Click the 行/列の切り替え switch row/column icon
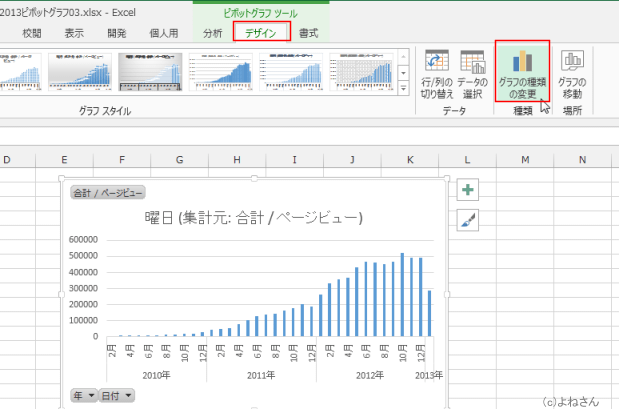The image size is (619, 409). [x=437, y=62]
